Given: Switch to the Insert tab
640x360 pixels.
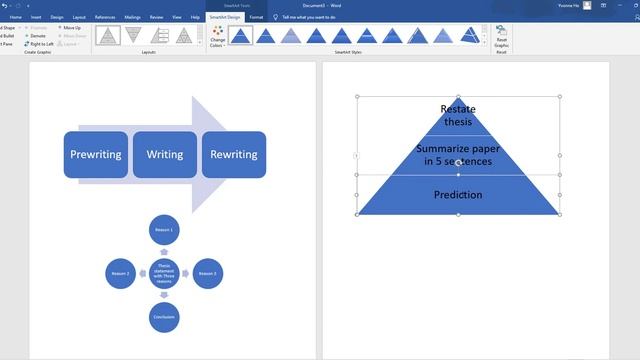Looking at the screenshot, I should coord(36,17).
